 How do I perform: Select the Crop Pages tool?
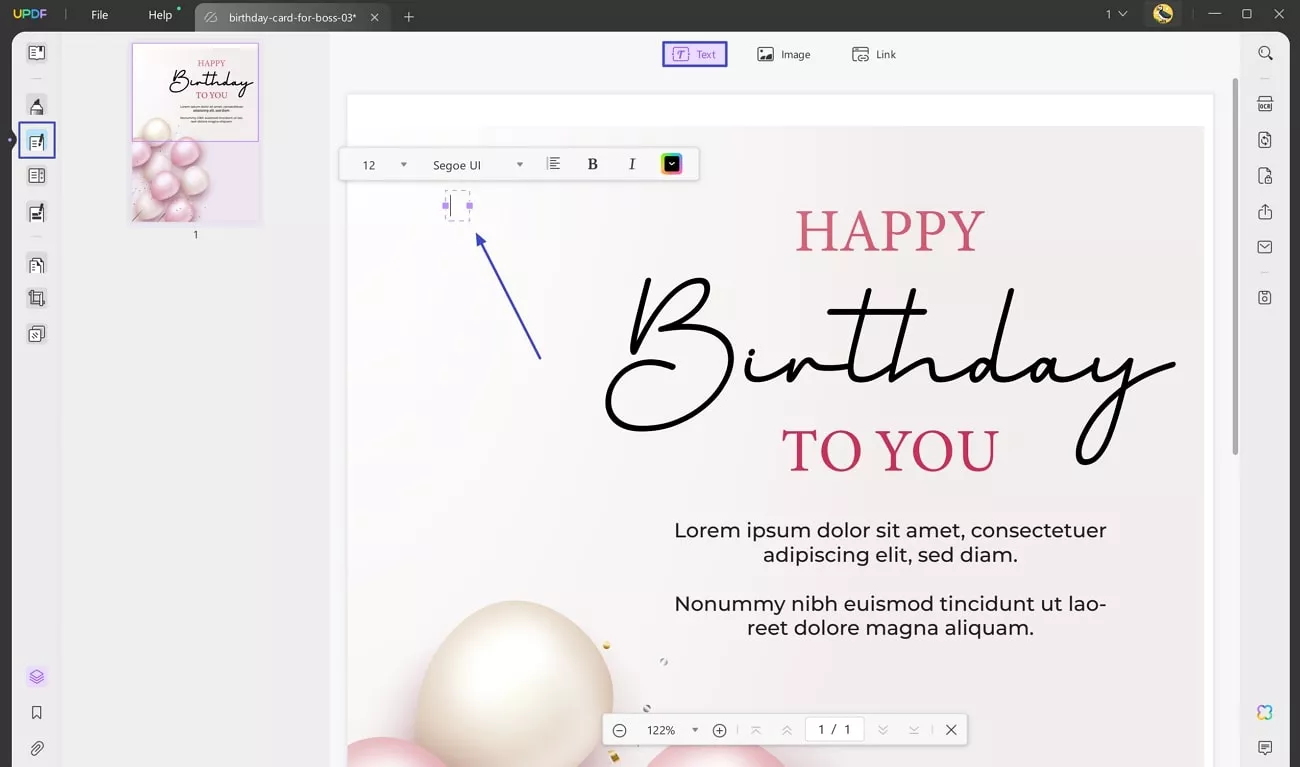(36, 298)
